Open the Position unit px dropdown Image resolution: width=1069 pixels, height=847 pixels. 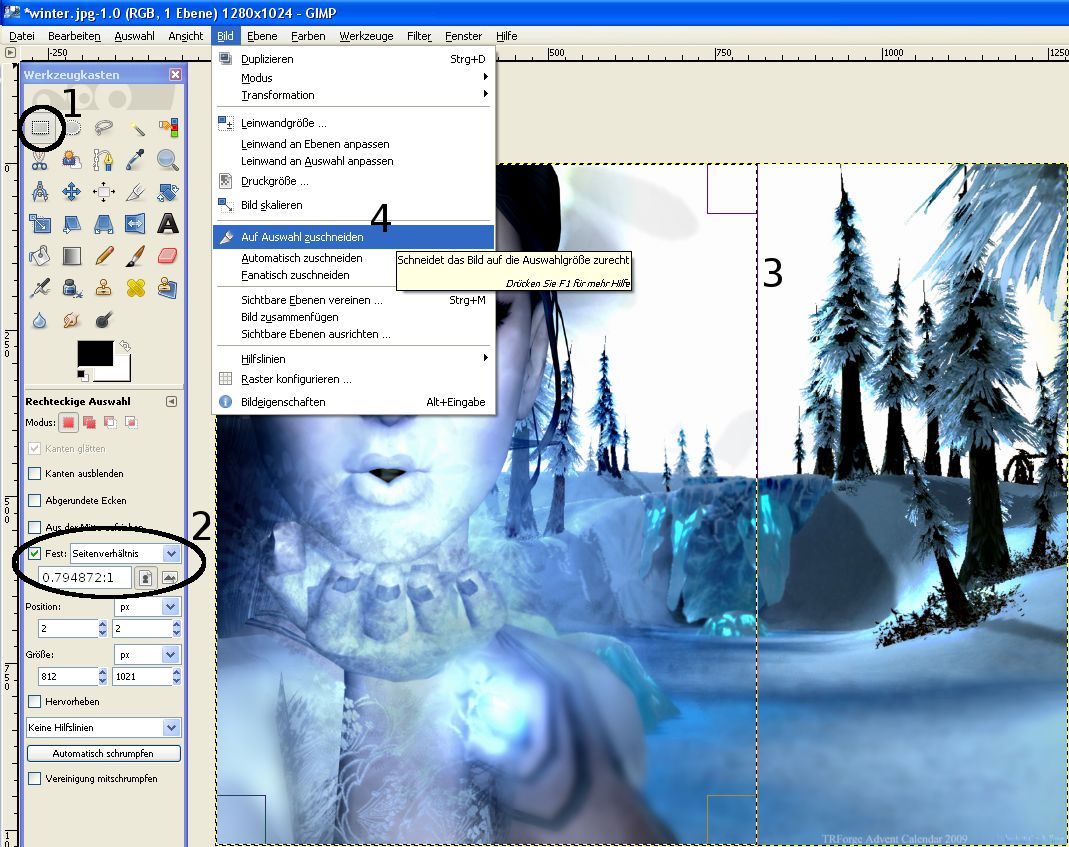(x=147, y=606)
